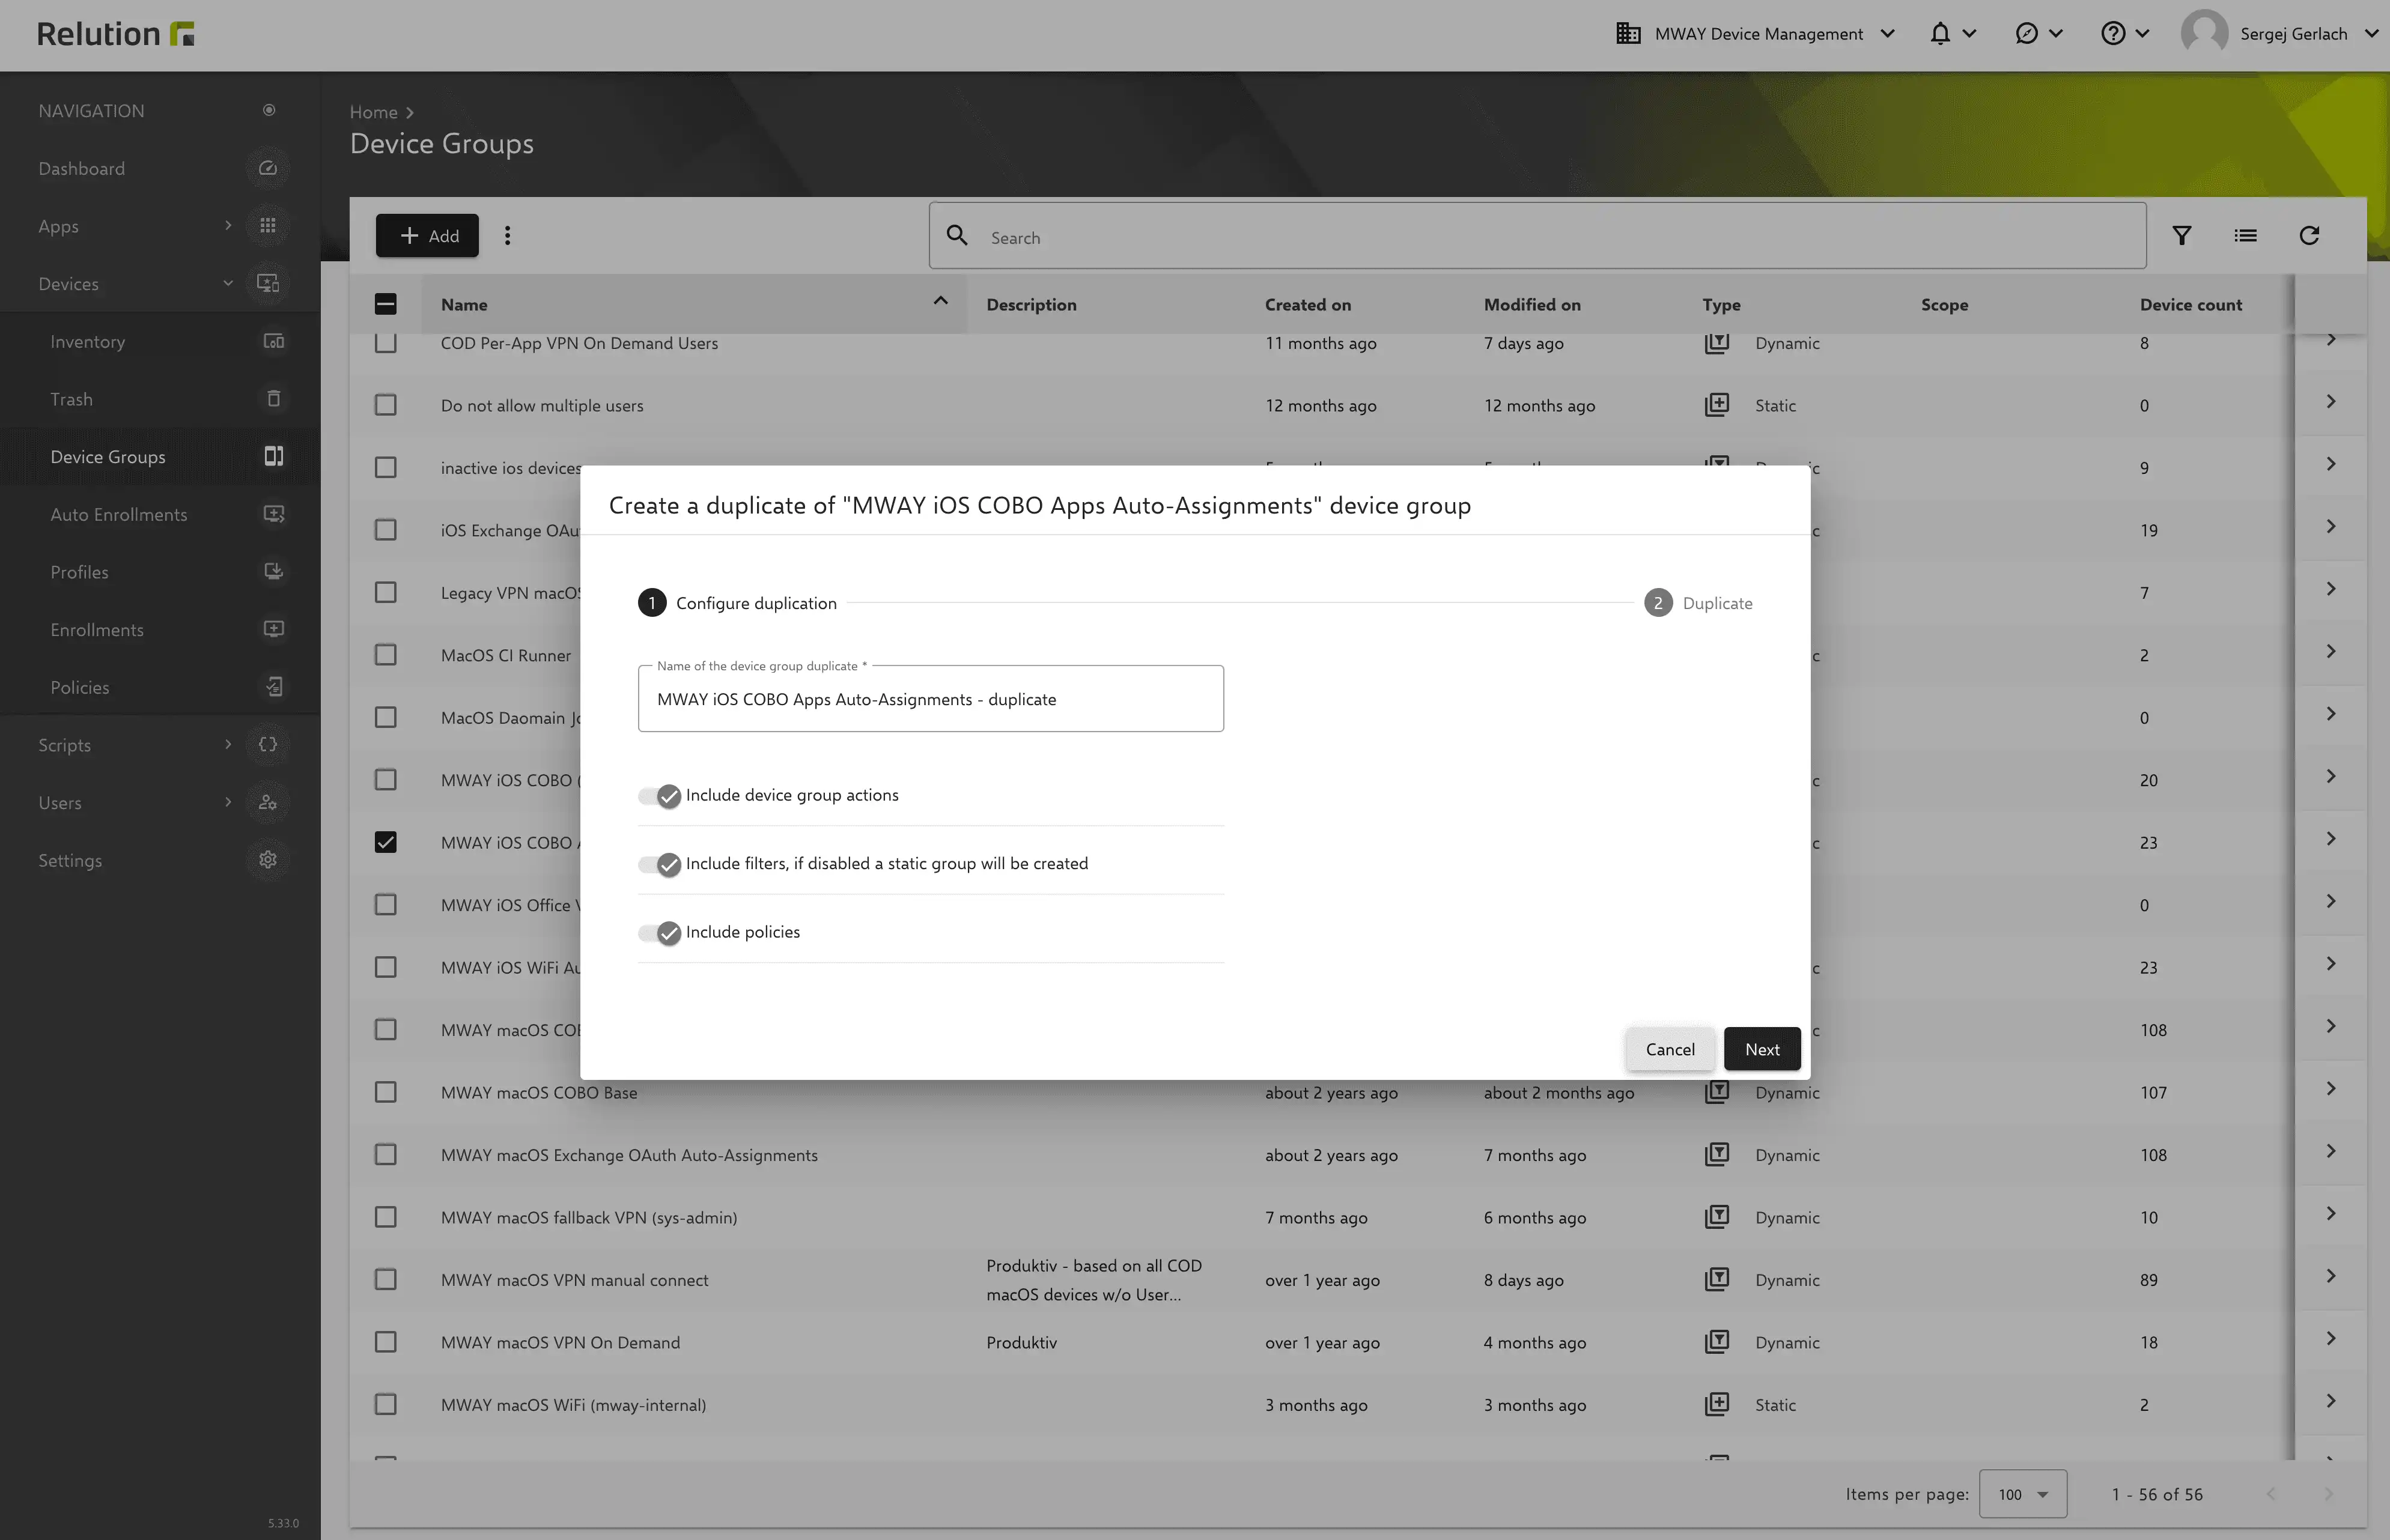Open Profiles in the sidebar
Viewport: 2390px width, 1540px height.
[160, 571]
